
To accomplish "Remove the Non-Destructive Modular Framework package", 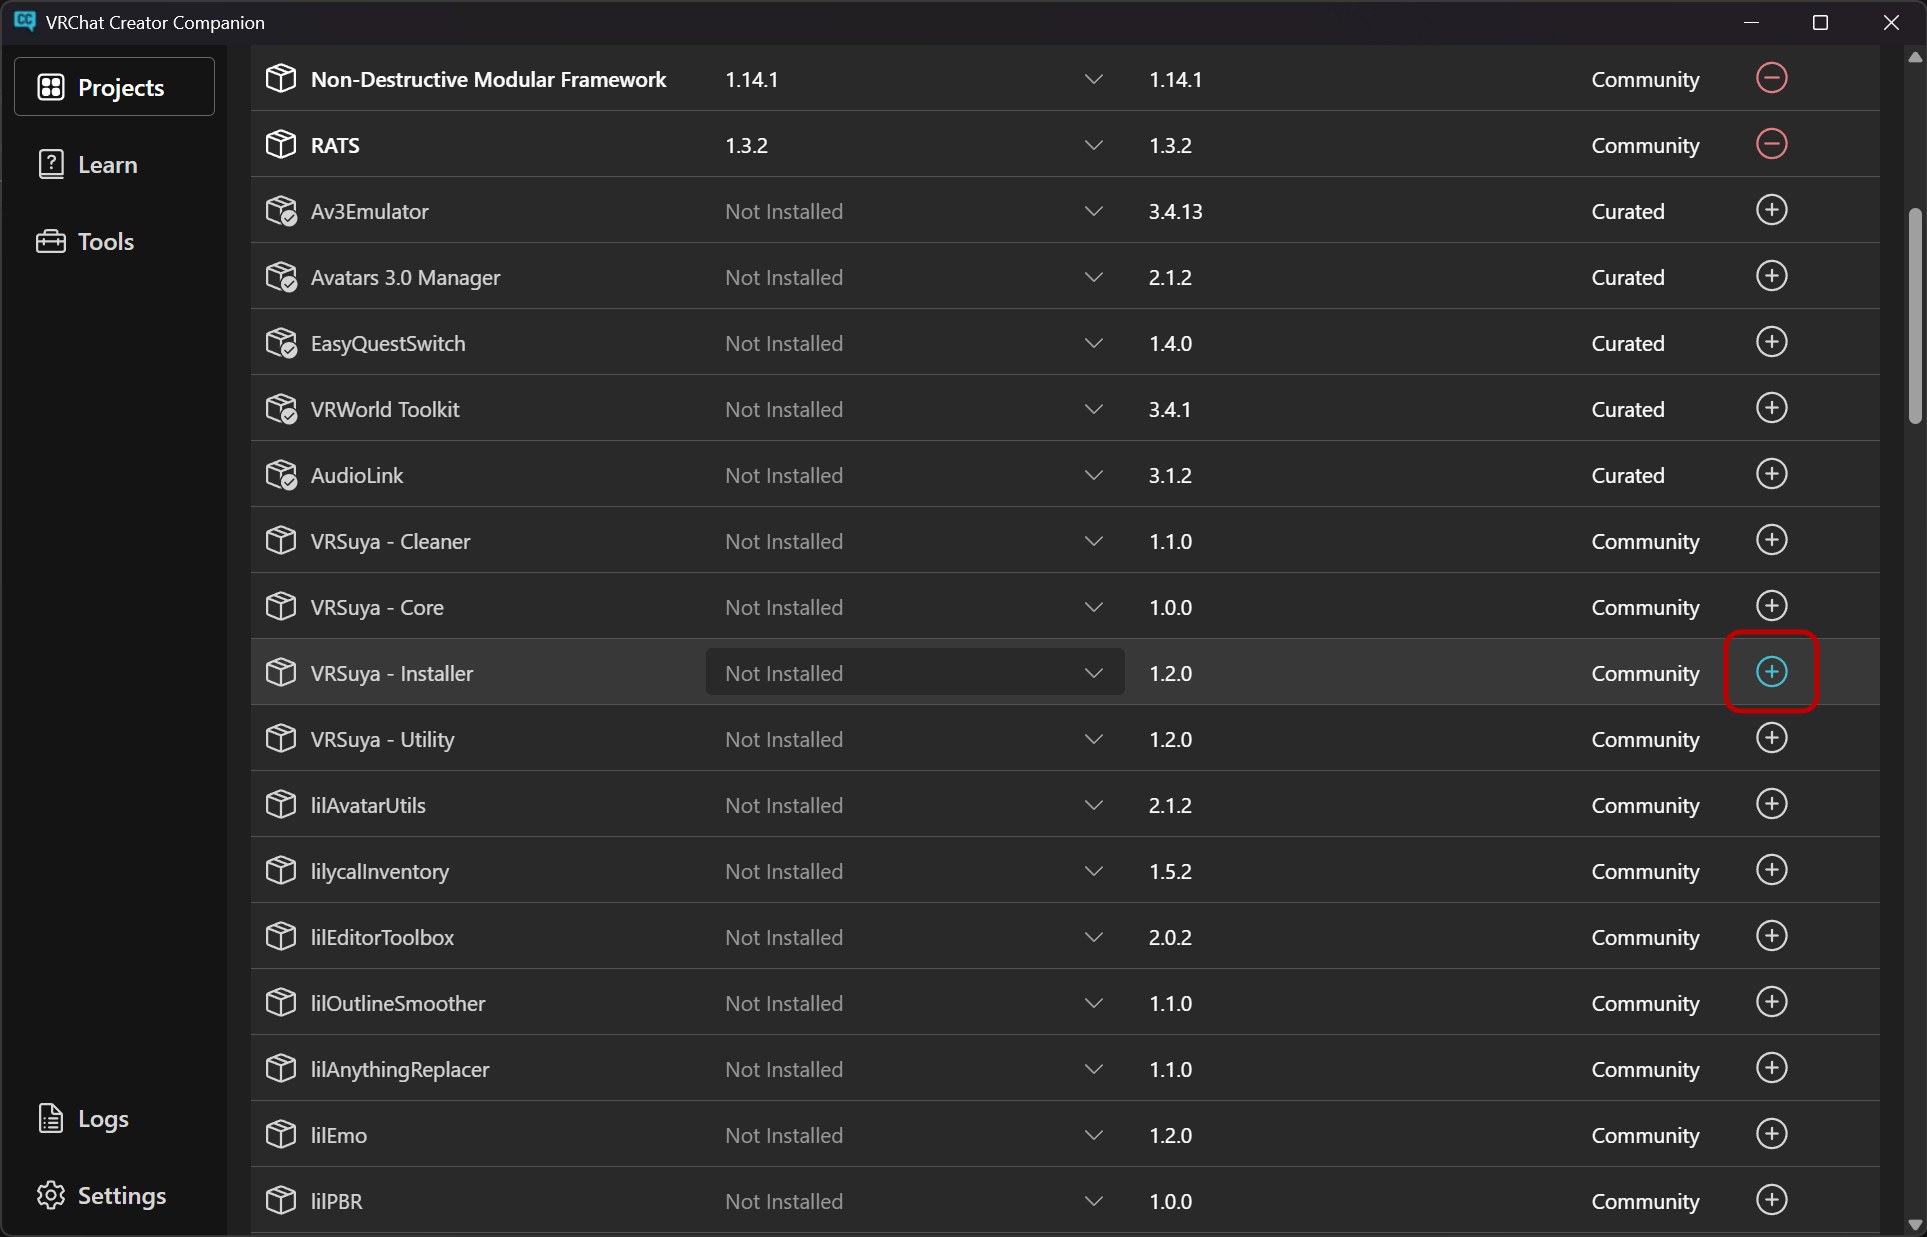I will pos(1771,78).
